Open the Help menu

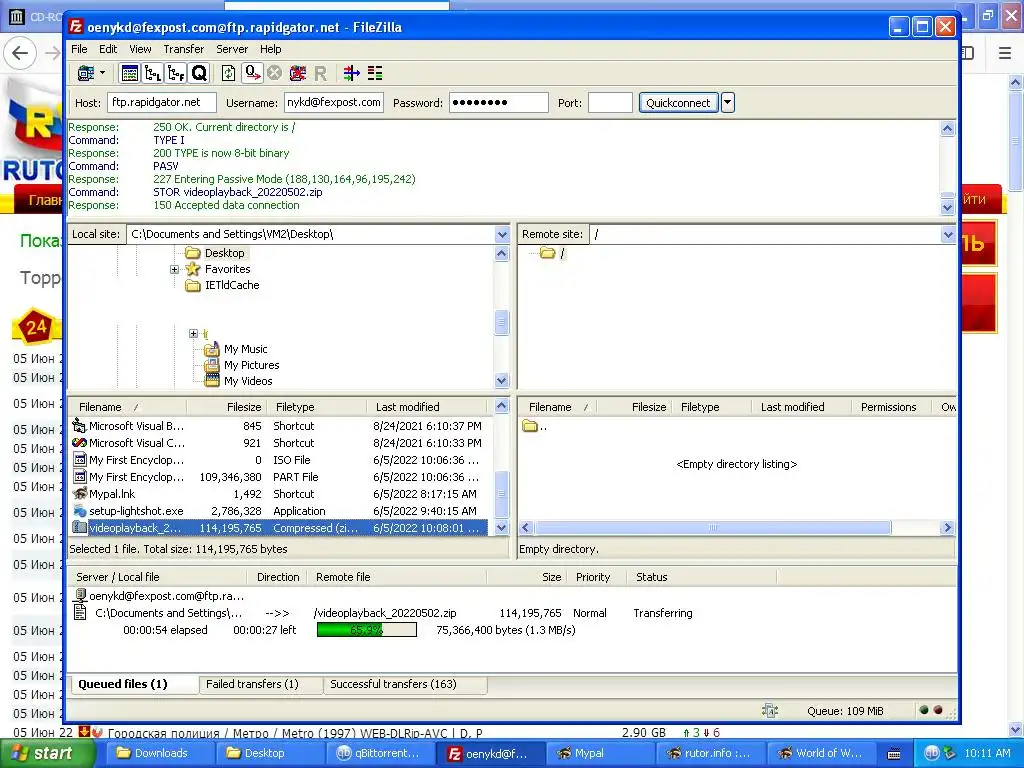tap(270, 49)
